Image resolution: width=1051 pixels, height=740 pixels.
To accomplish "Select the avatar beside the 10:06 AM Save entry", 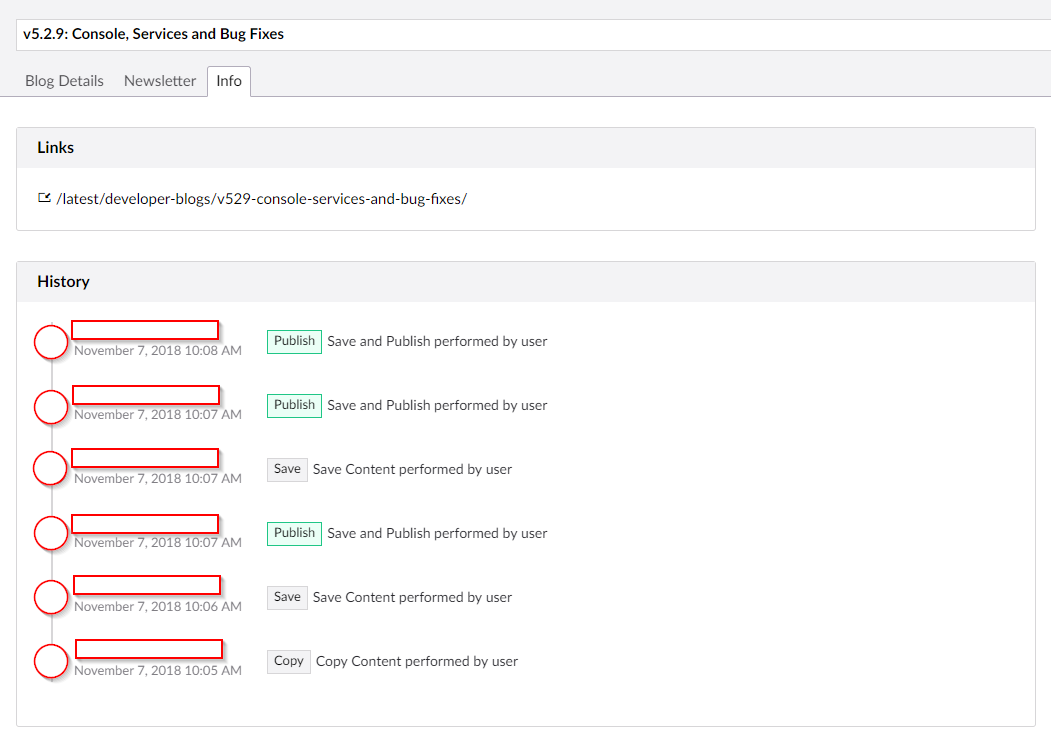I will [x=51, y=597].
